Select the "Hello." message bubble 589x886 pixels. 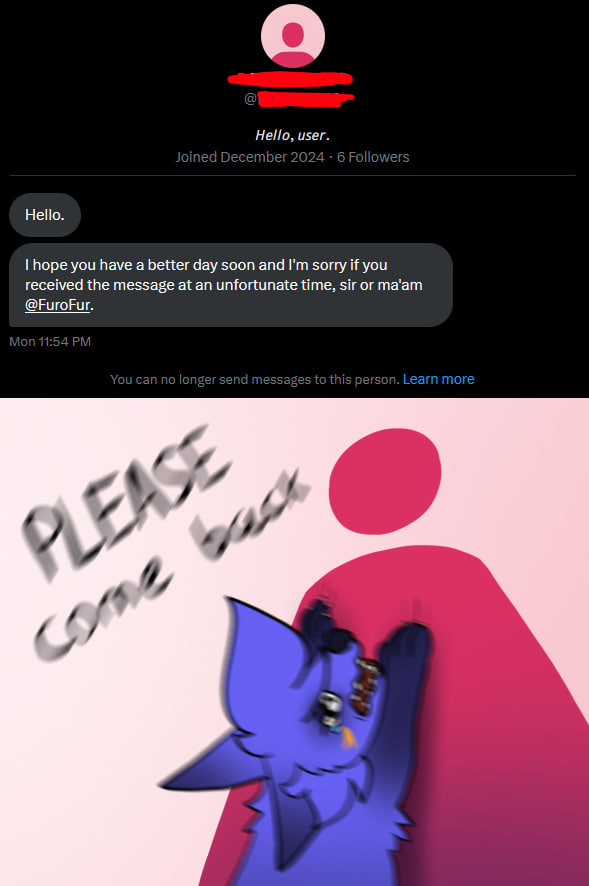(45, 215)
